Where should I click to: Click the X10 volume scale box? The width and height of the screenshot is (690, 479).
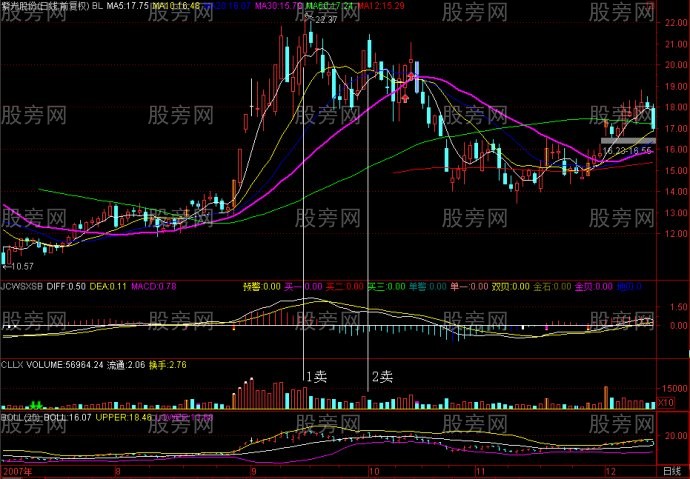tap(665, 402)
